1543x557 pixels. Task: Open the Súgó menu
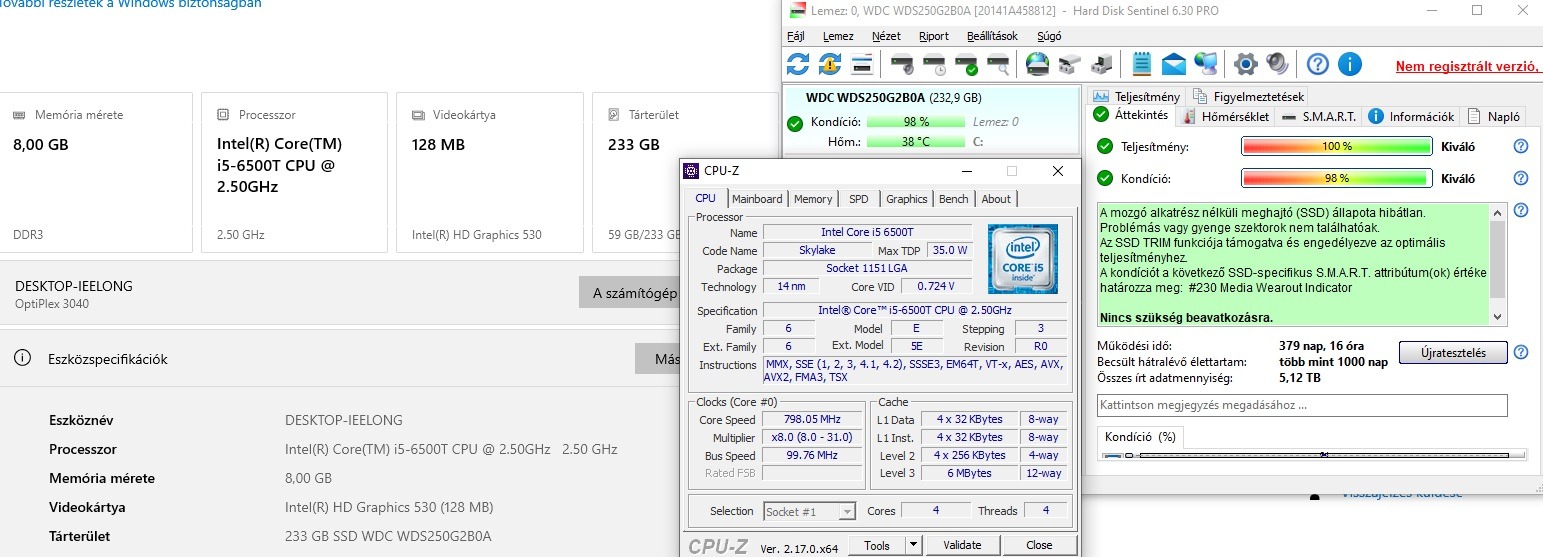point(1049,36)
